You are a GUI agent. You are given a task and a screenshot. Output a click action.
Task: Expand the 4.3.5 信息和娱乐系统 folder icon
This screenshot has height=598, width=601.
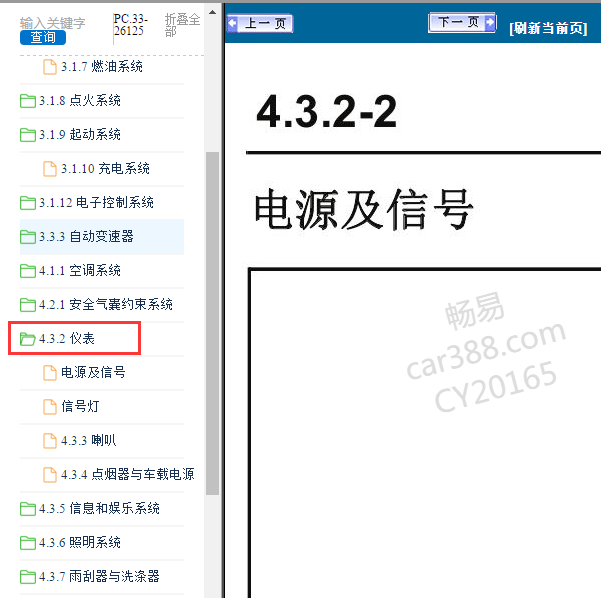pyautogui.click(x=28, y=509)
